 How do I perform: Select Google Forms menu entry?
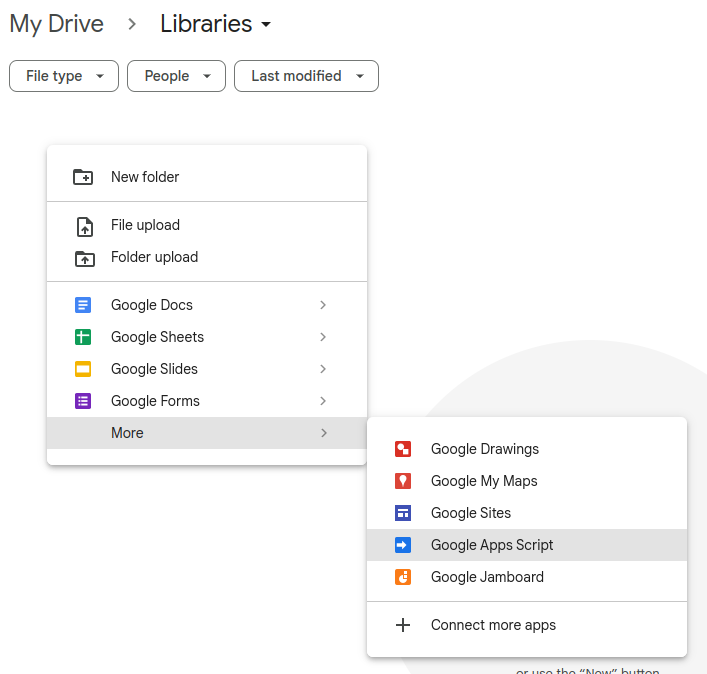(207, 401)
